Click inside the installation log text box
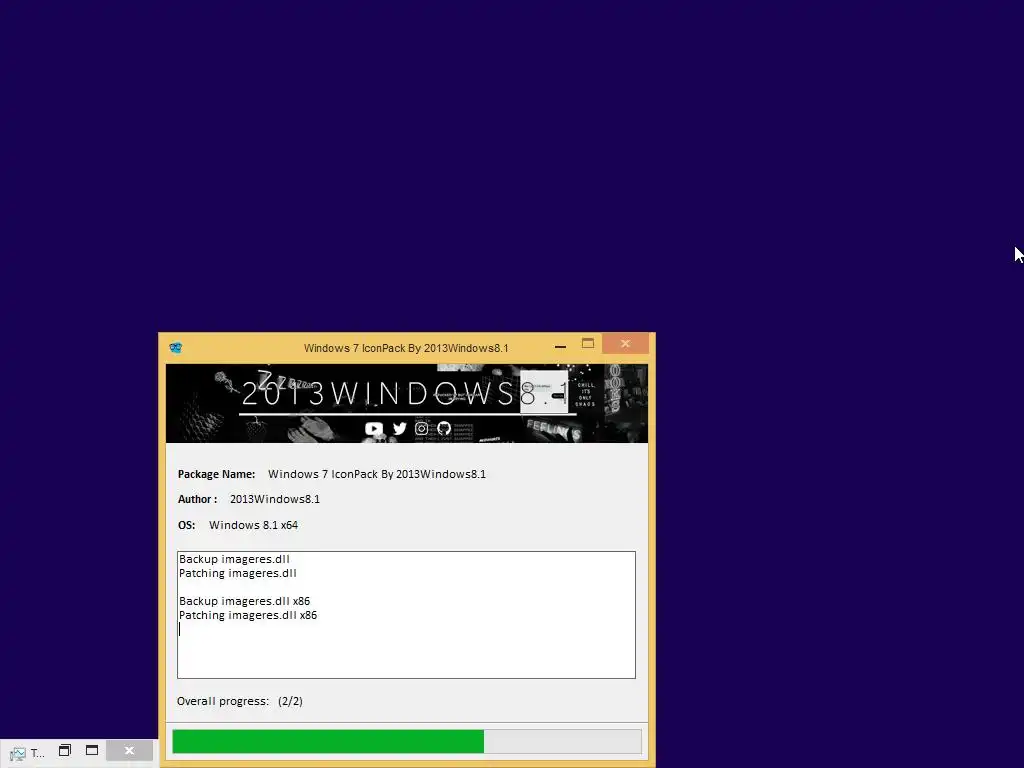This screenshot has width=1024, height=768. pos(406,615)
